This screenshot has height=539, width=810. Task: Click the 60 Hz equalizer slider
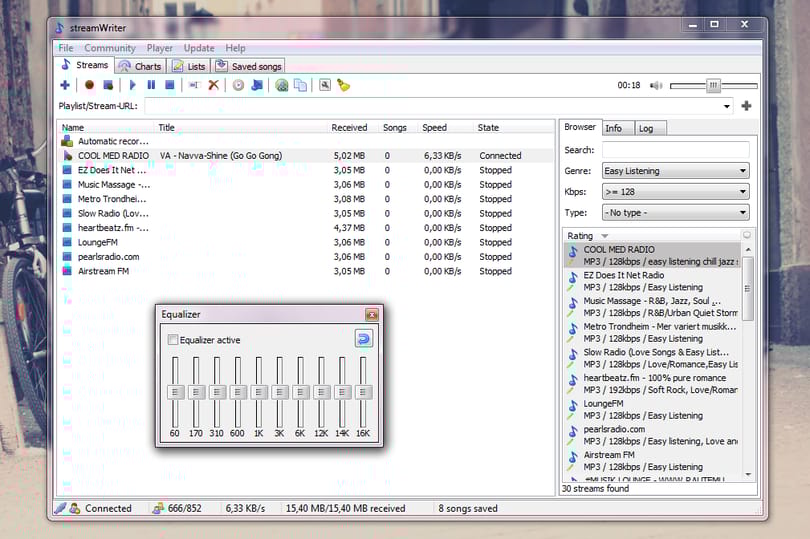coord(175,392)
